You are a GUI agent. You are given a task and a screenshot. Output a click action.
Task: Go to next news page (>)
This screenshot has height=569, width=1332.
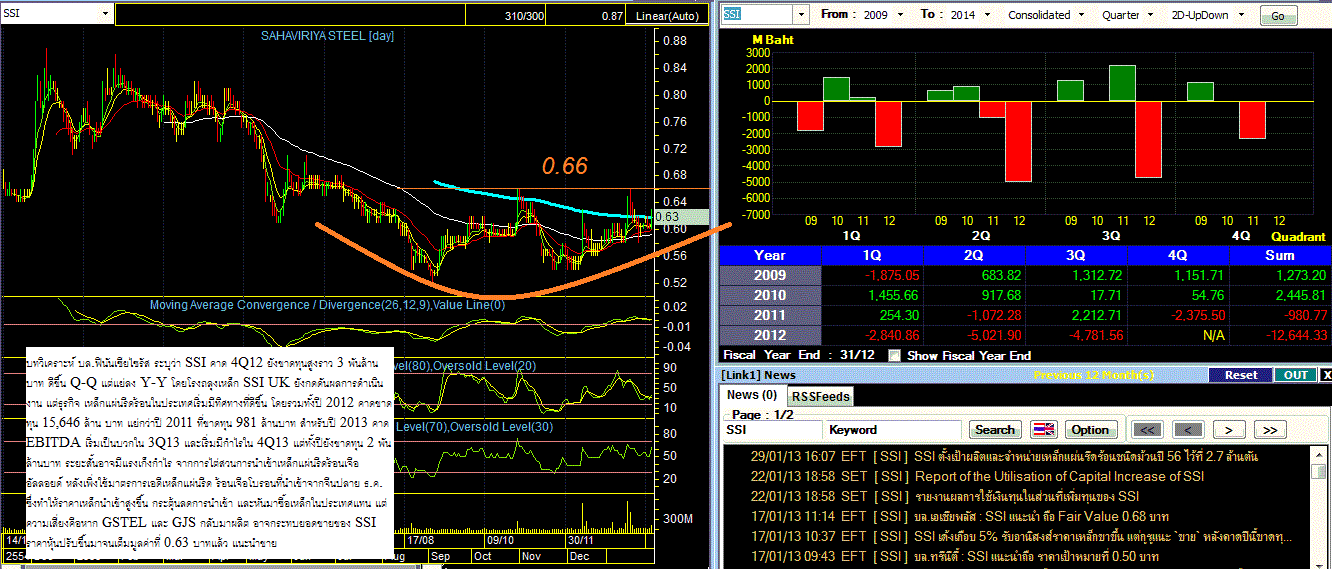[x=1228, y=429]
